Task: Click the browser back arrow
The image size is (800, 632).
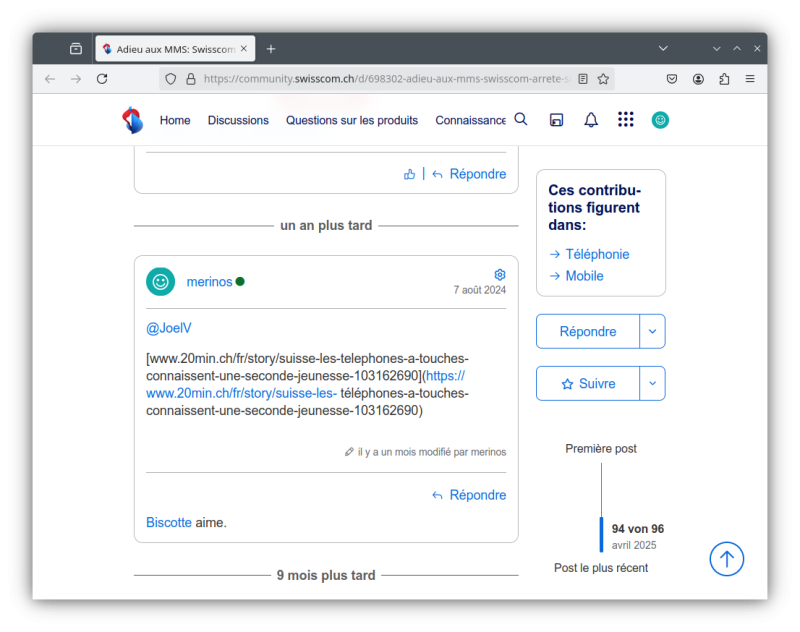Action: pos(49,79)
